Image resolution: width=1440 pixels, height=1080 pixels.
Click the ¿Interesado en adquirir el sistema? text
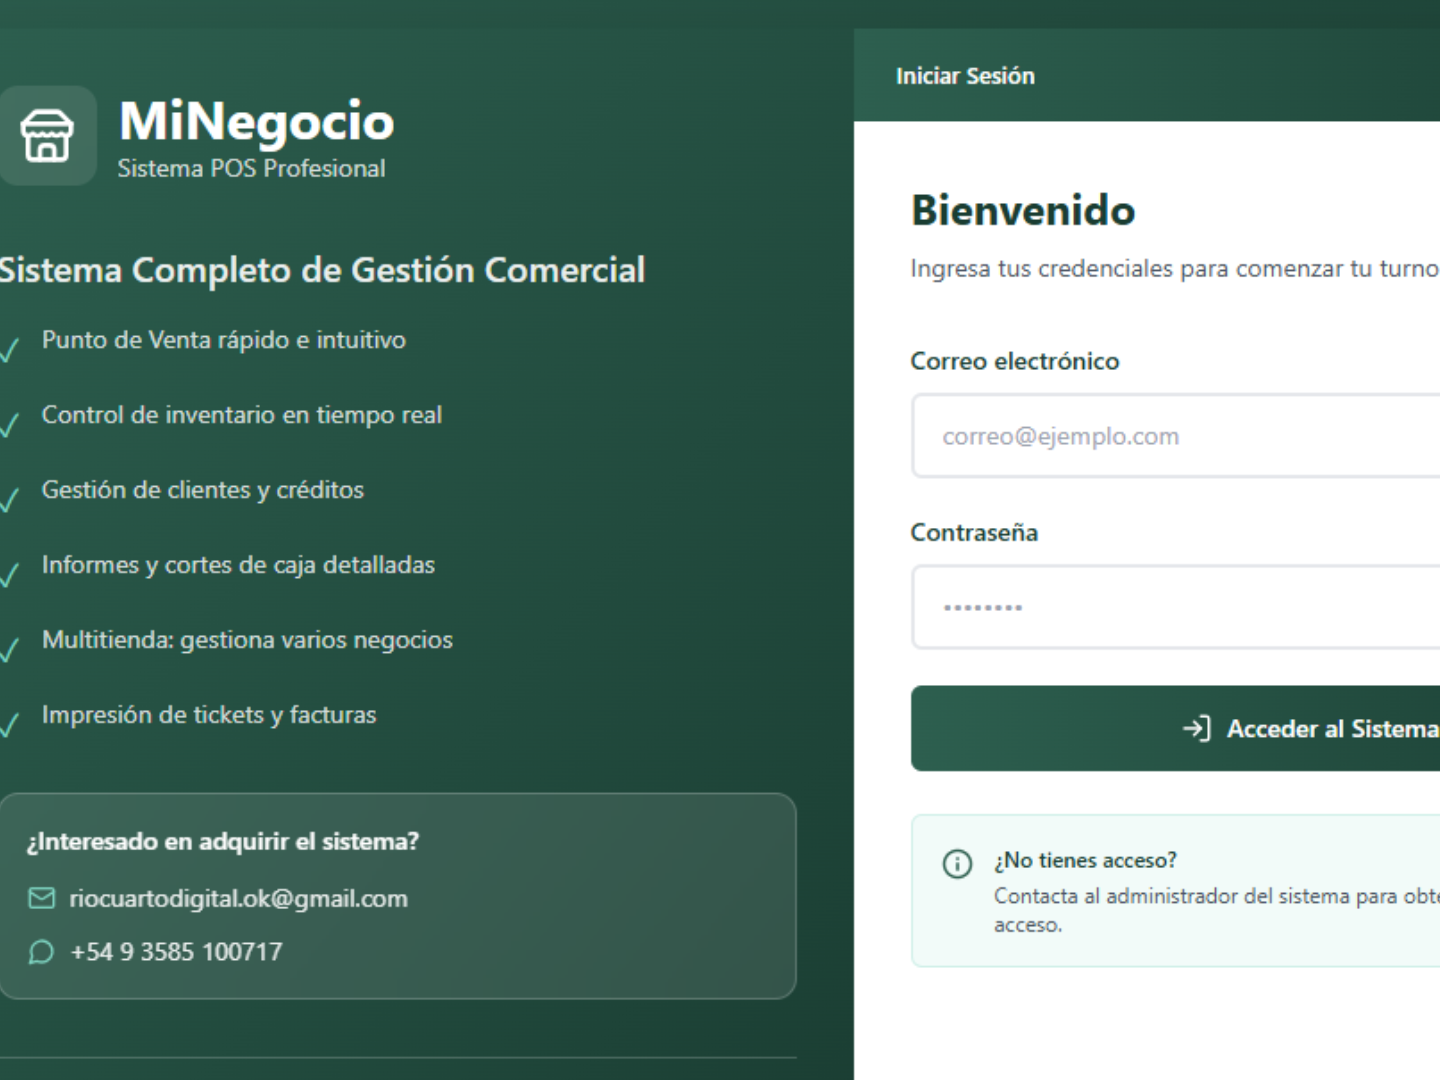223,842
